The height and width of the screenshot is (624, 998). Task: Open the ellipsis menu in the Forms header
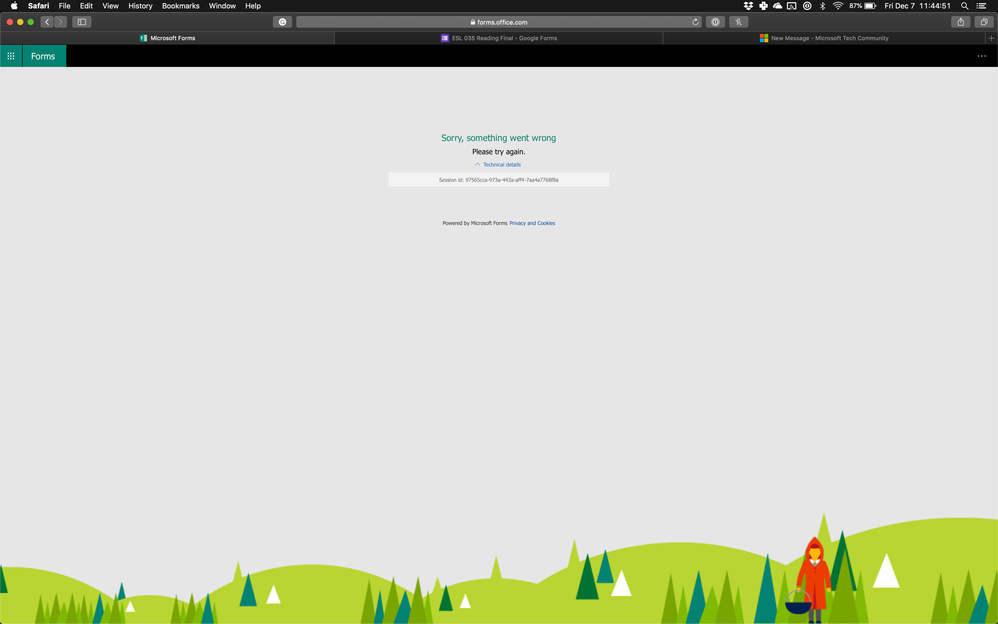click(x=981, y=56)
